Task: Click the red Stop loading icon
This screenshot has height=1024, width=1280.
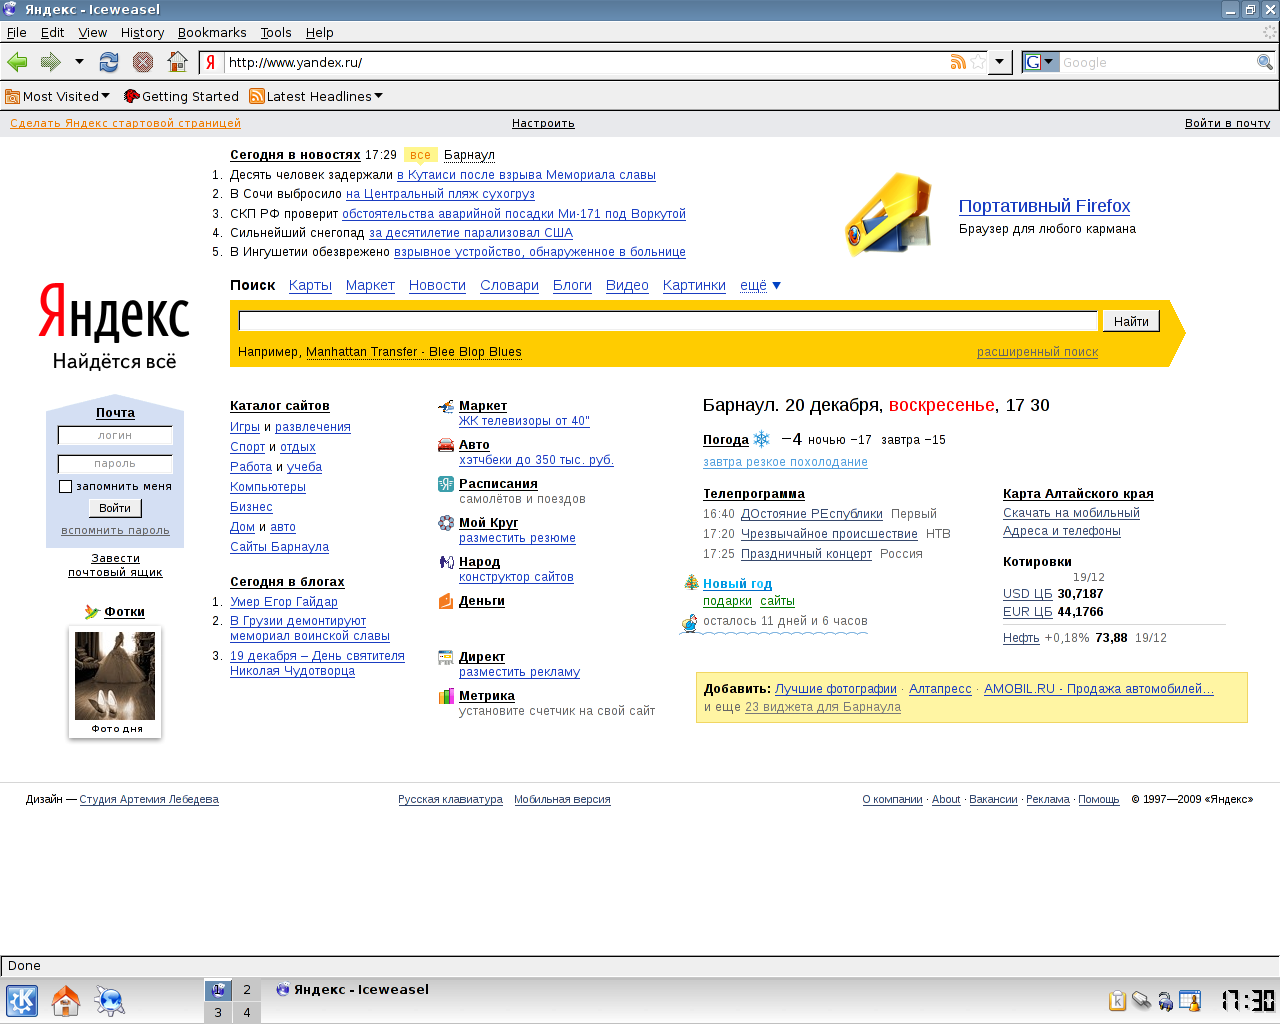Action: tap(143, 62)
